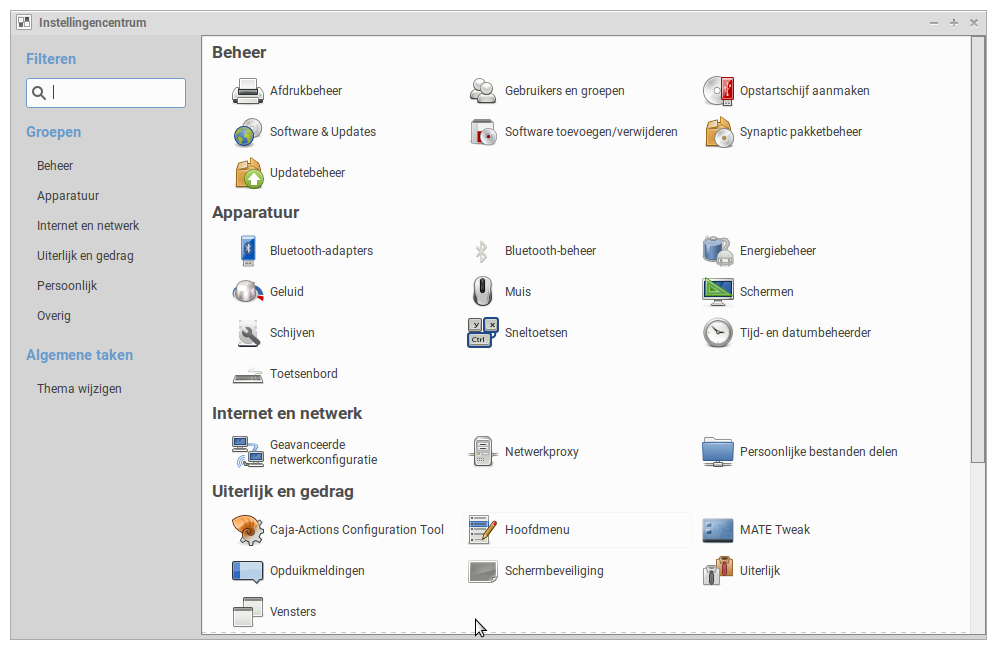The height and width of the screenshot is (650, 997).
Task: Open the Afdrukbeheer printer icon
Action: (247, 91)
